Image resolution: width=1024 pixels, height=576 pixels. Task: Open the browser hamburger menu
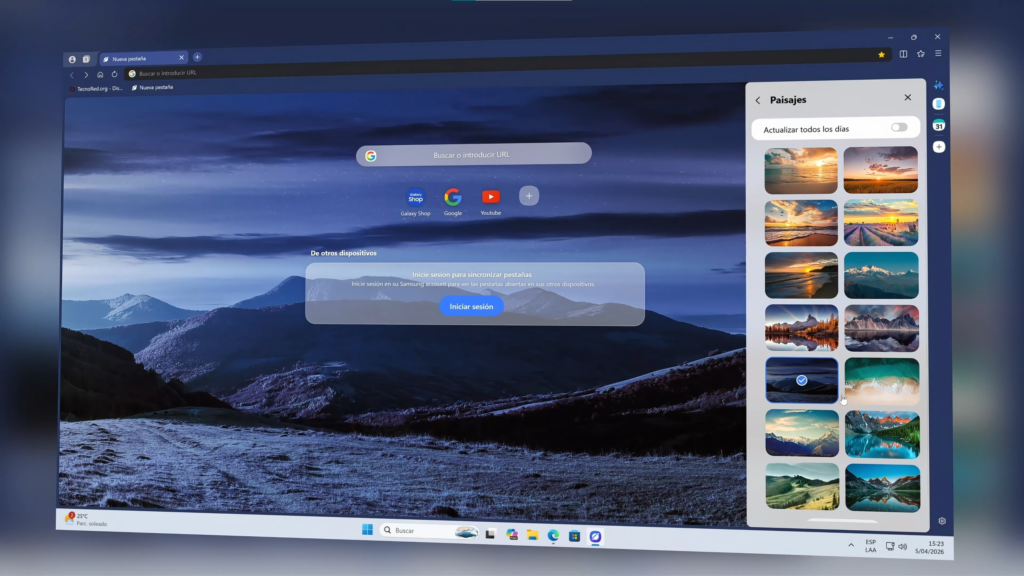(x=938, y=53)
